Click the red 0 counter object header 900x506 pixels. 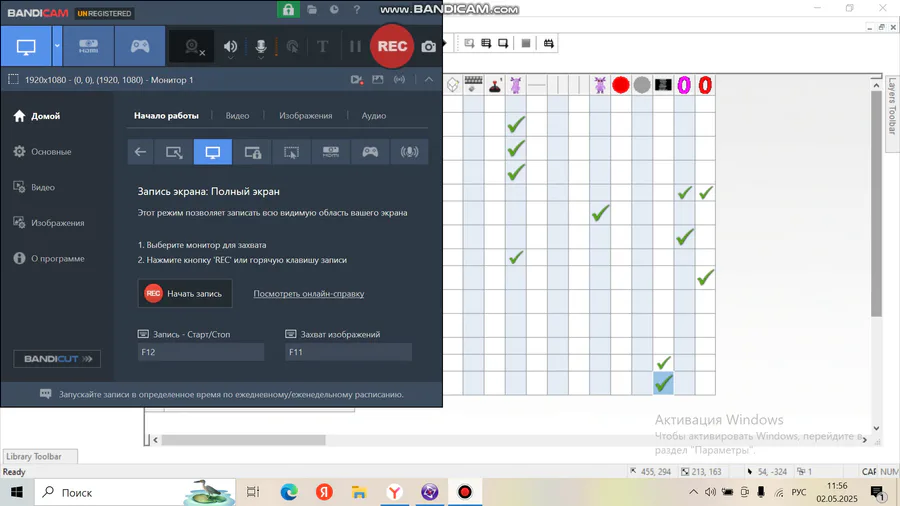[x=705, y=85]
